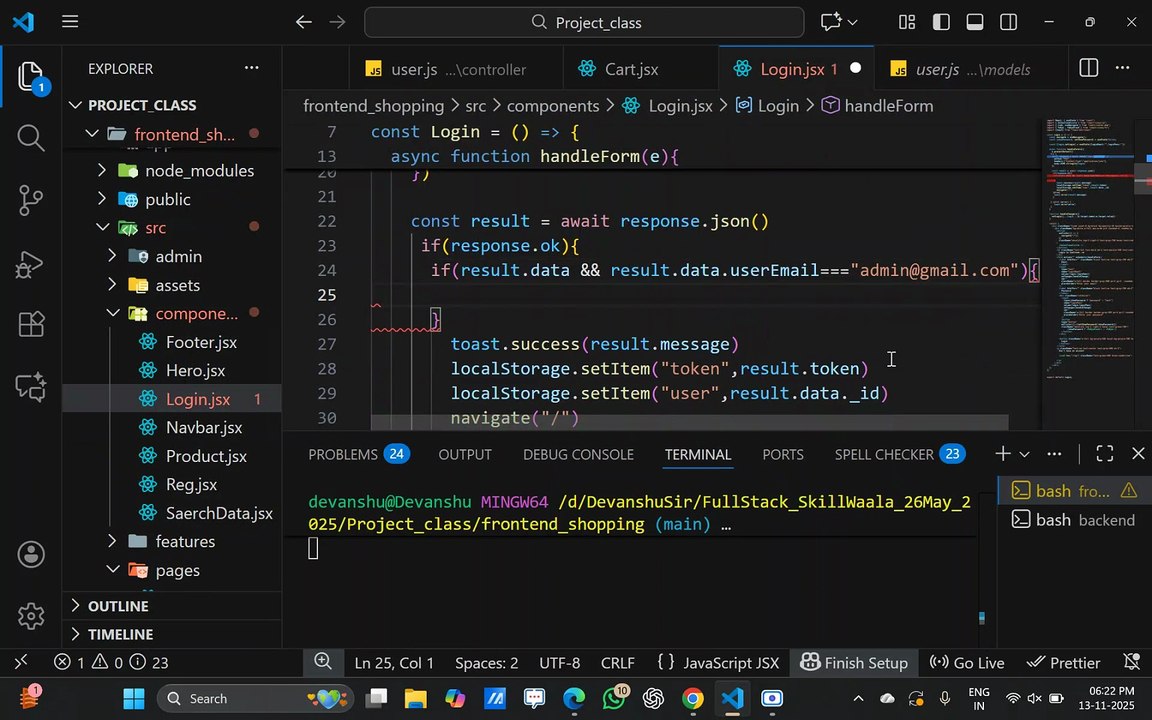The height and width of the screenshot is (720, 1152).
Task: Click Prettier in status bar
Action: point(1063,663)
